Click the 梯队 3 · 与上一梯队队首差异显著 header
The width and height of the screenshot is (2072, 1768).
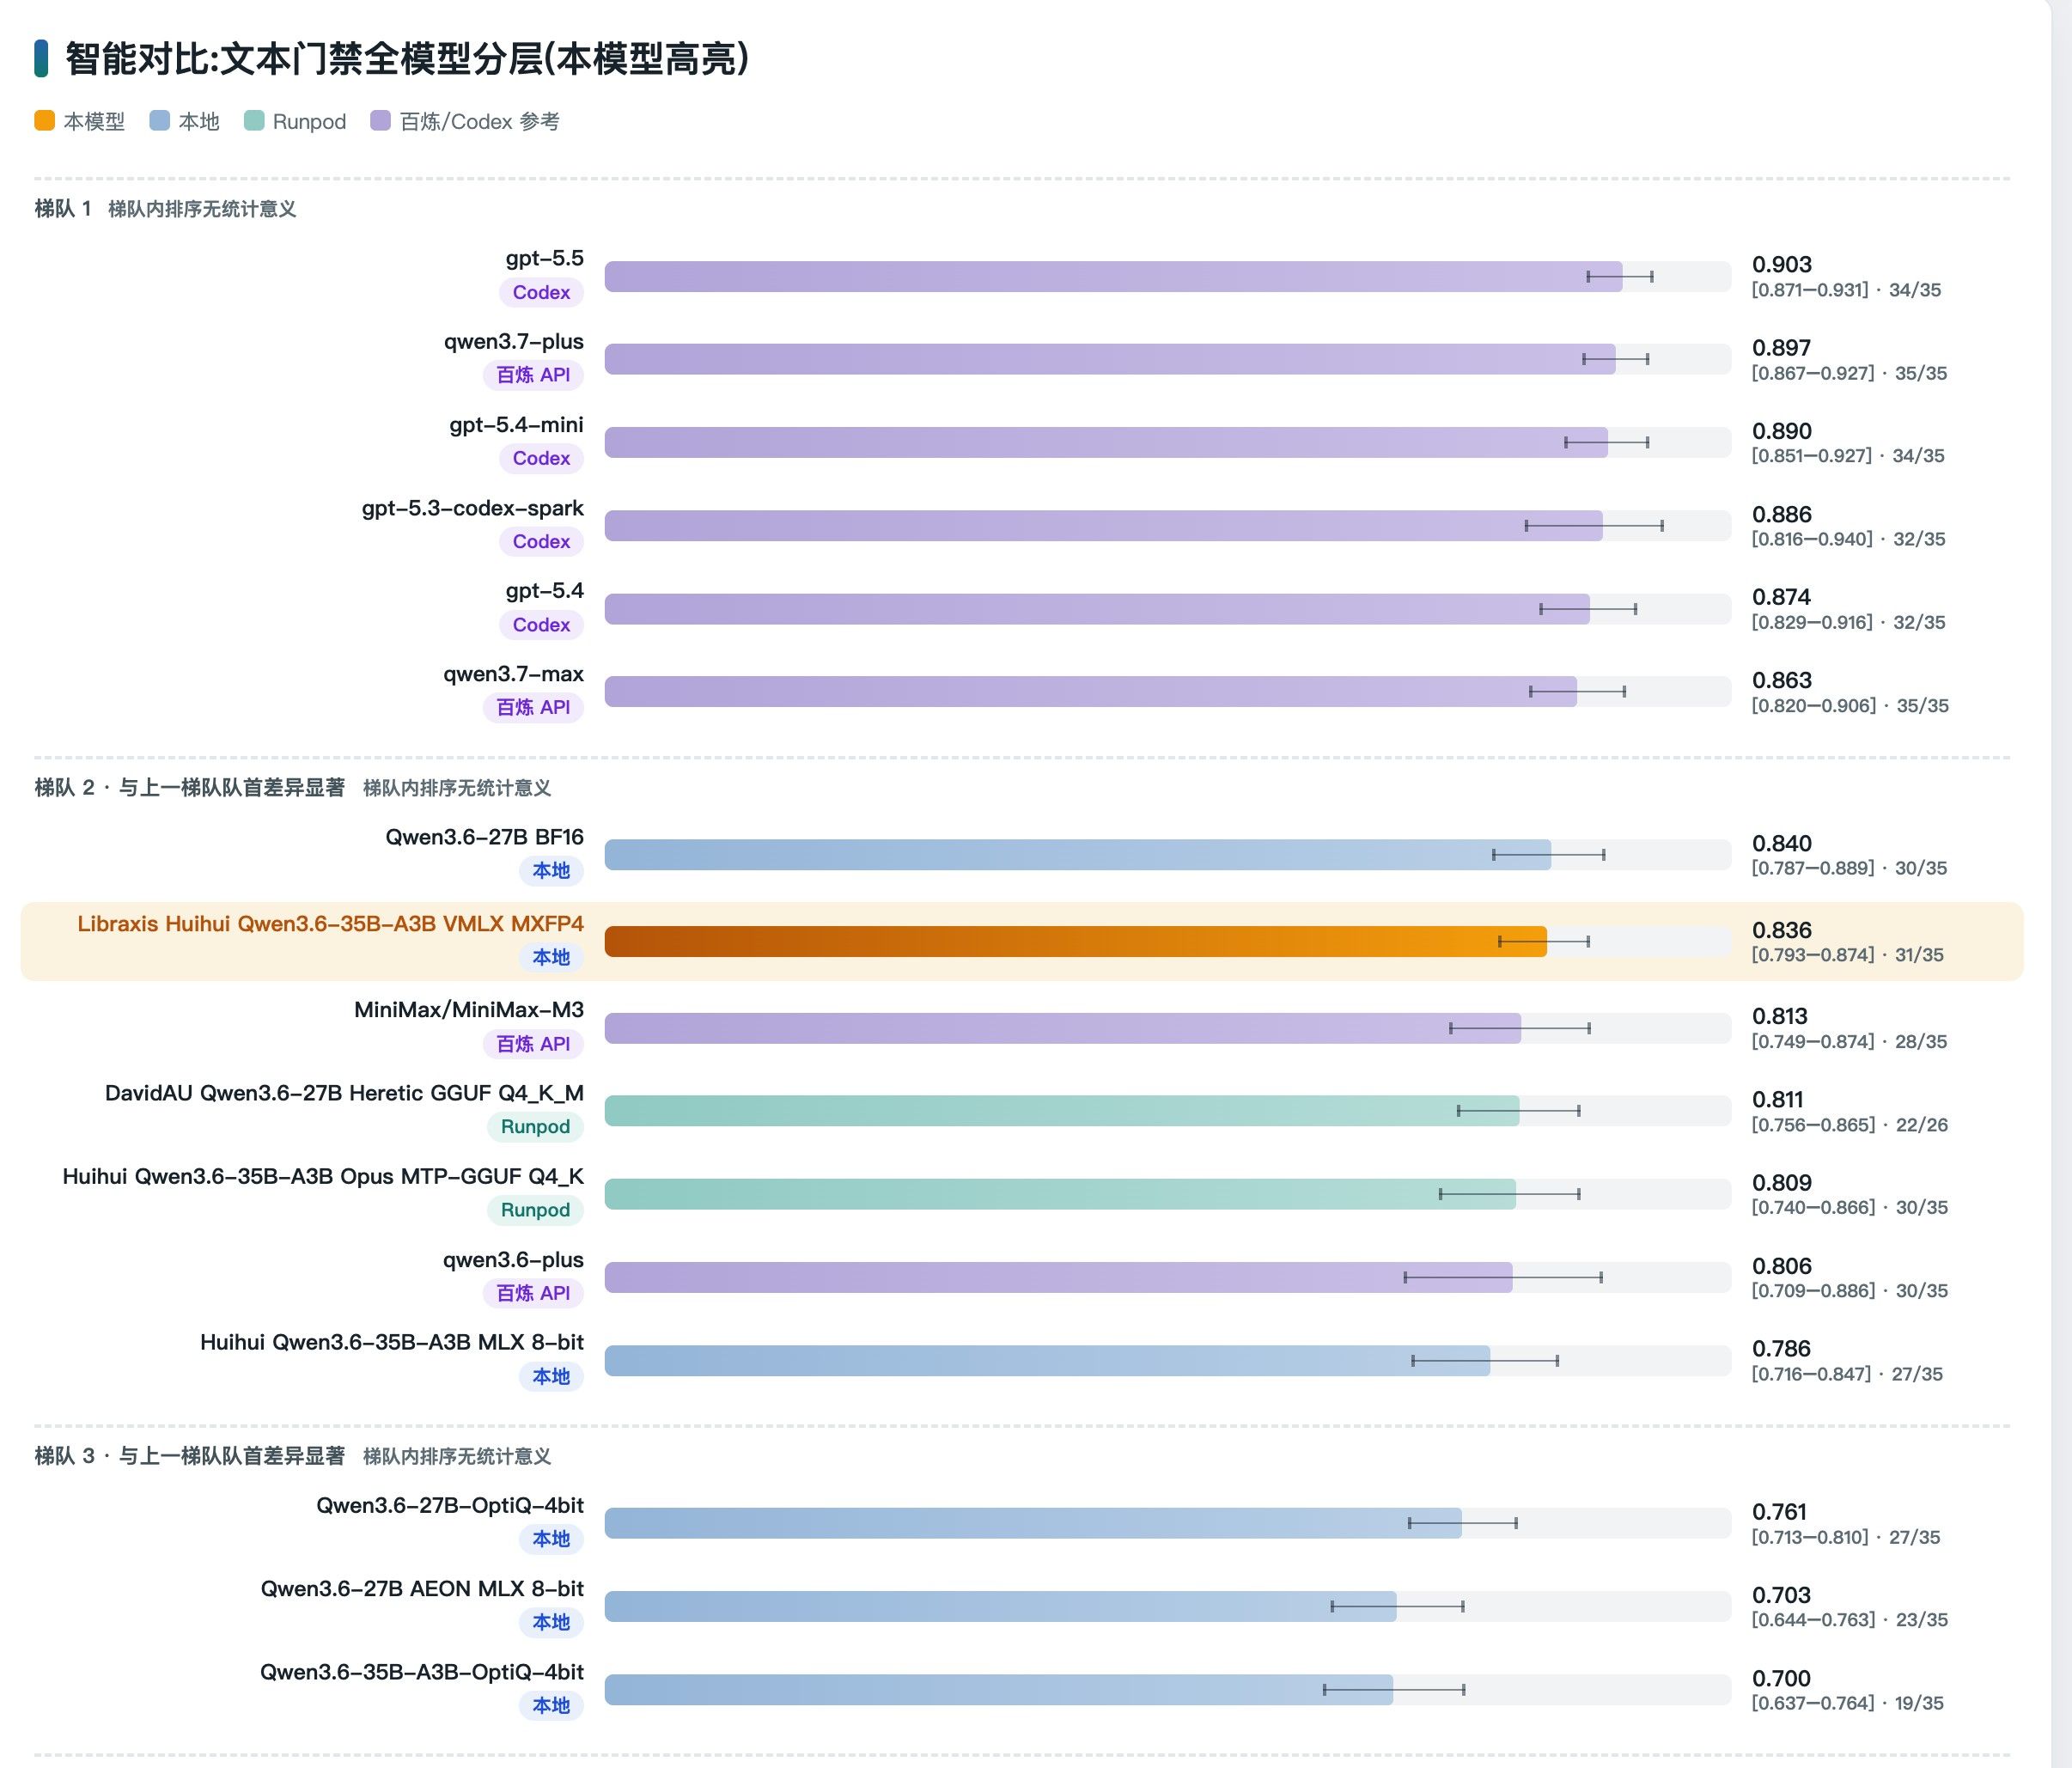pos(190,1456)
